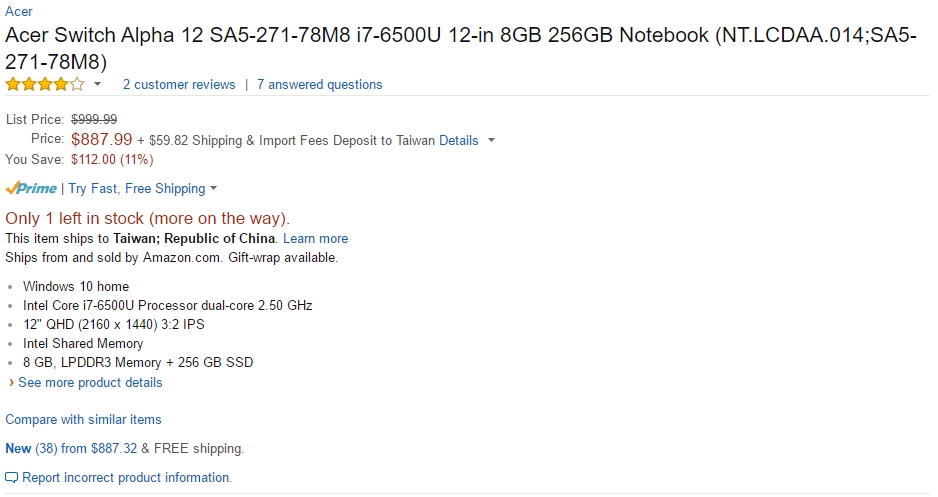Click the Prime logo icon
The image size is (938, 497).
pos(31,188)
